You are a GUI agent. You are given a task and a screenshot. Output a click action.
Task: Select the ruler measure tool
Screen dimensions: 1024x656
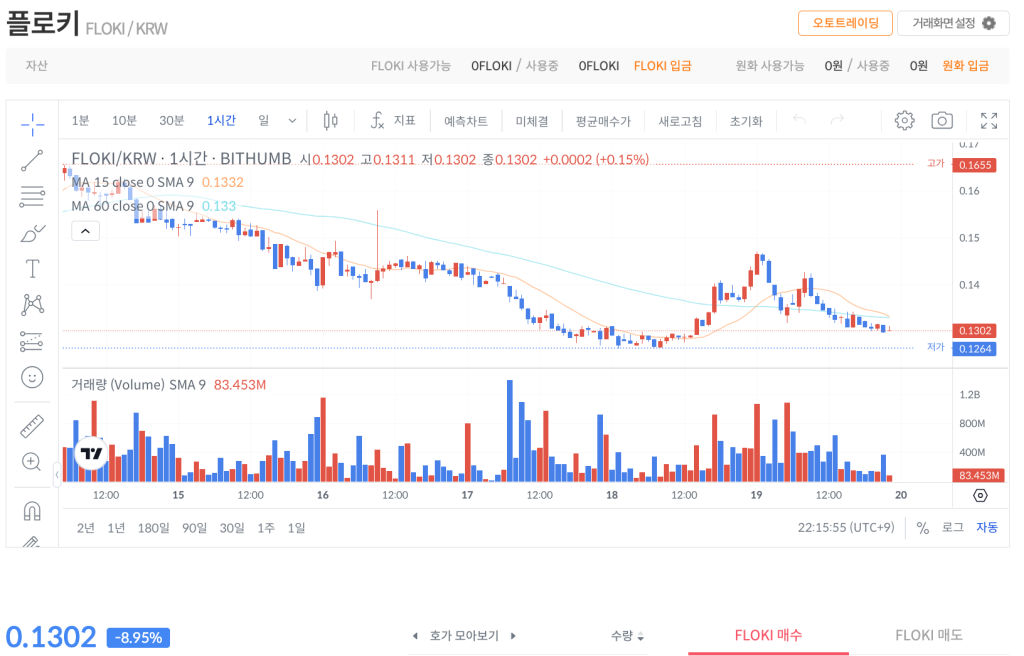(x=32, y=426)
